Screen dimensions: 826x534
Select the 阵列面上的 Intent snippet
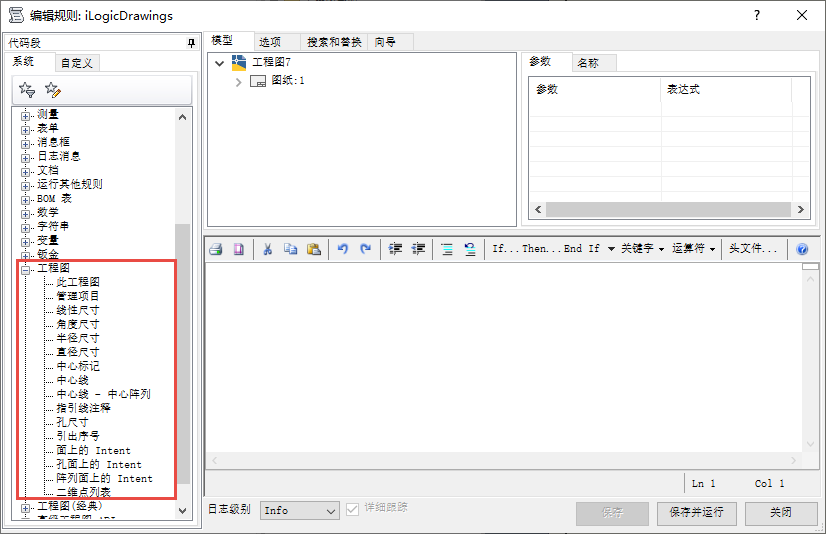104,478
